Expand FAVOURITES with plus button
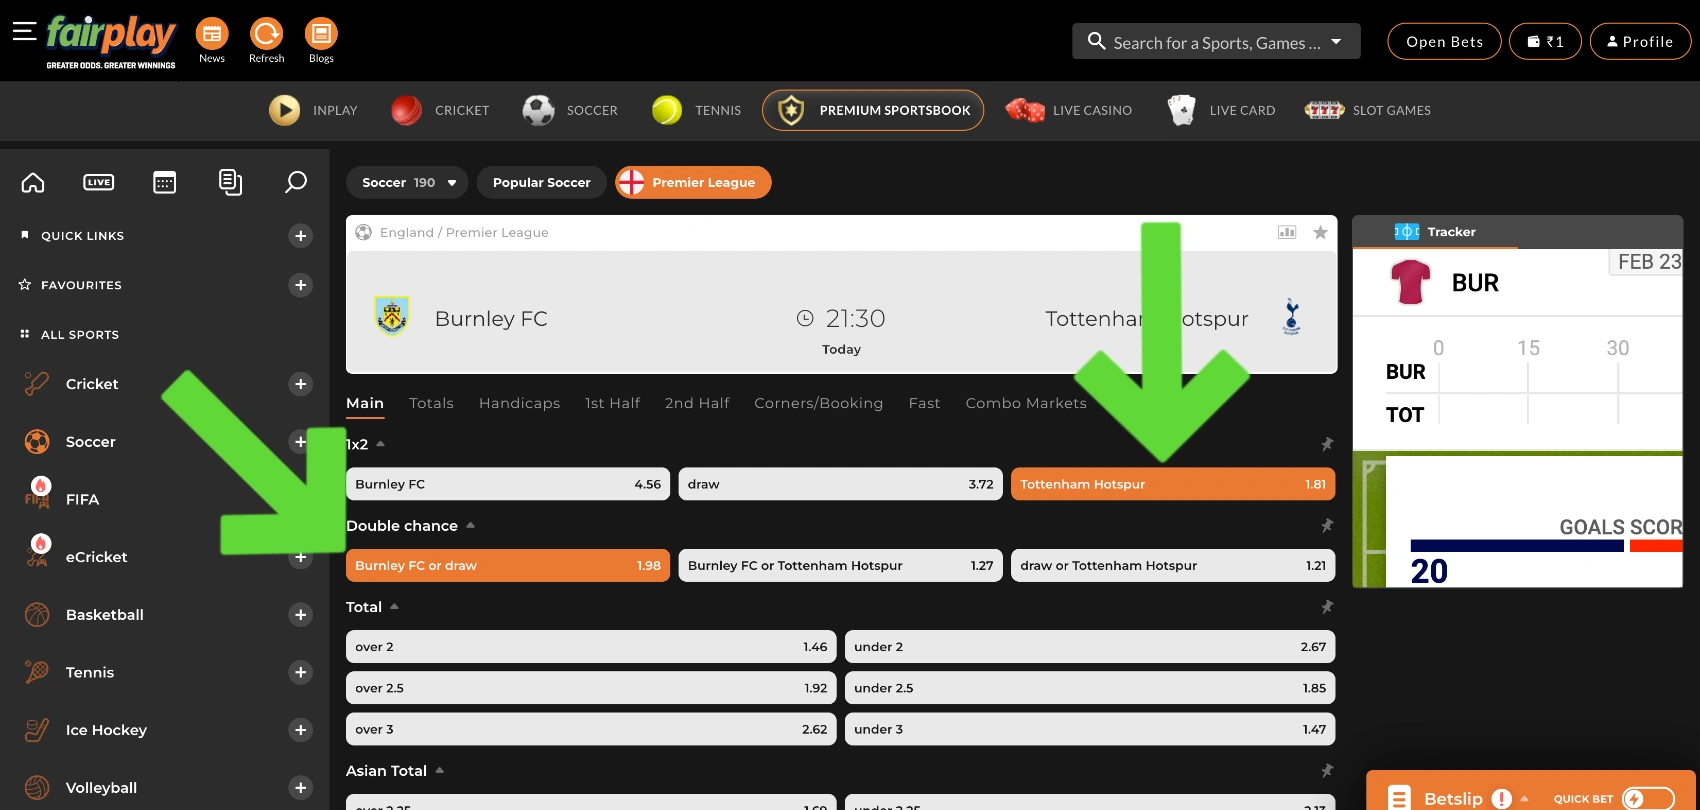The width and height of the screenshot is (1700, 810). click(300, 285)
